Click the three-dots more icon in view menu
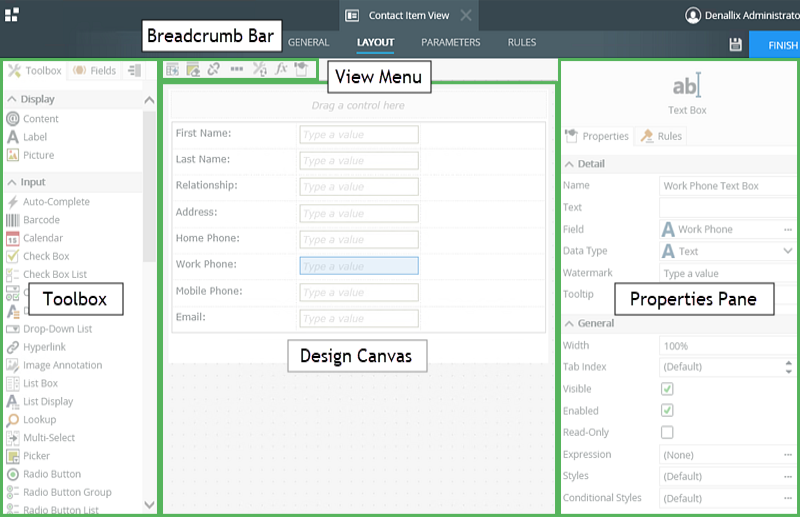 click(237, 69)
